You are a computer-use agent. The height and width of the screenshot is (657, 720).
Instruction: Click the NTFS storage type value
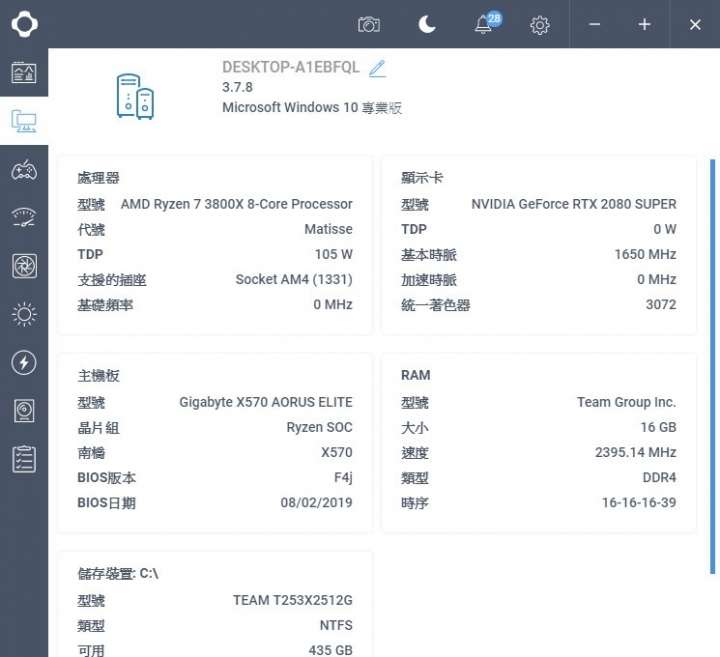(336, 625)
